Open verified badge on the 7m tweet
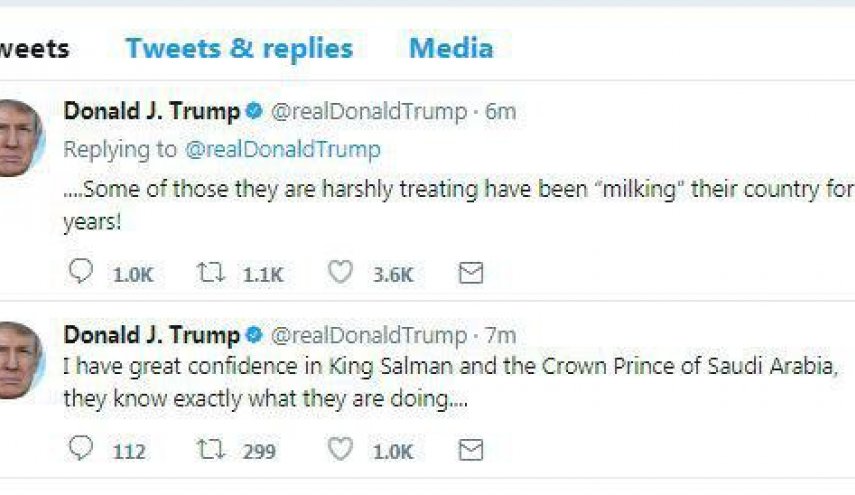The image size is (855, 495). click(x=254, y=334)
